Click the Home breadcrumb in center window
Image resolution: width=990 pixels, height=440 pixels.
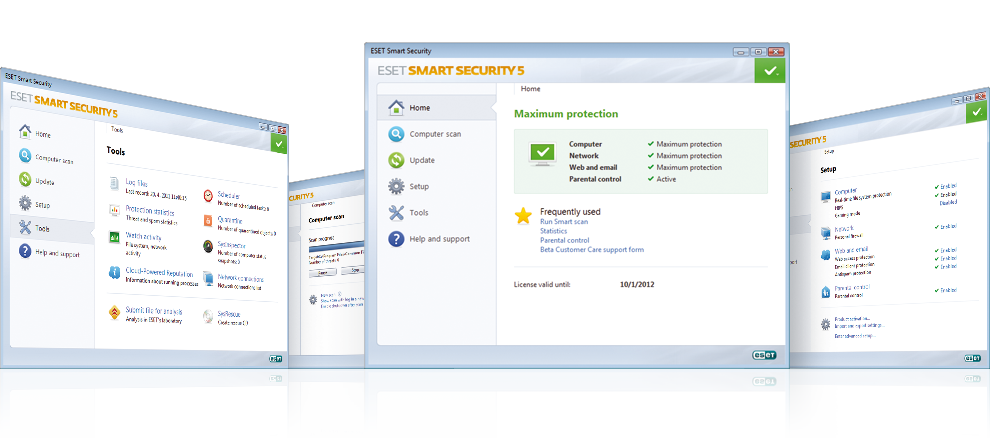[530, 89]
